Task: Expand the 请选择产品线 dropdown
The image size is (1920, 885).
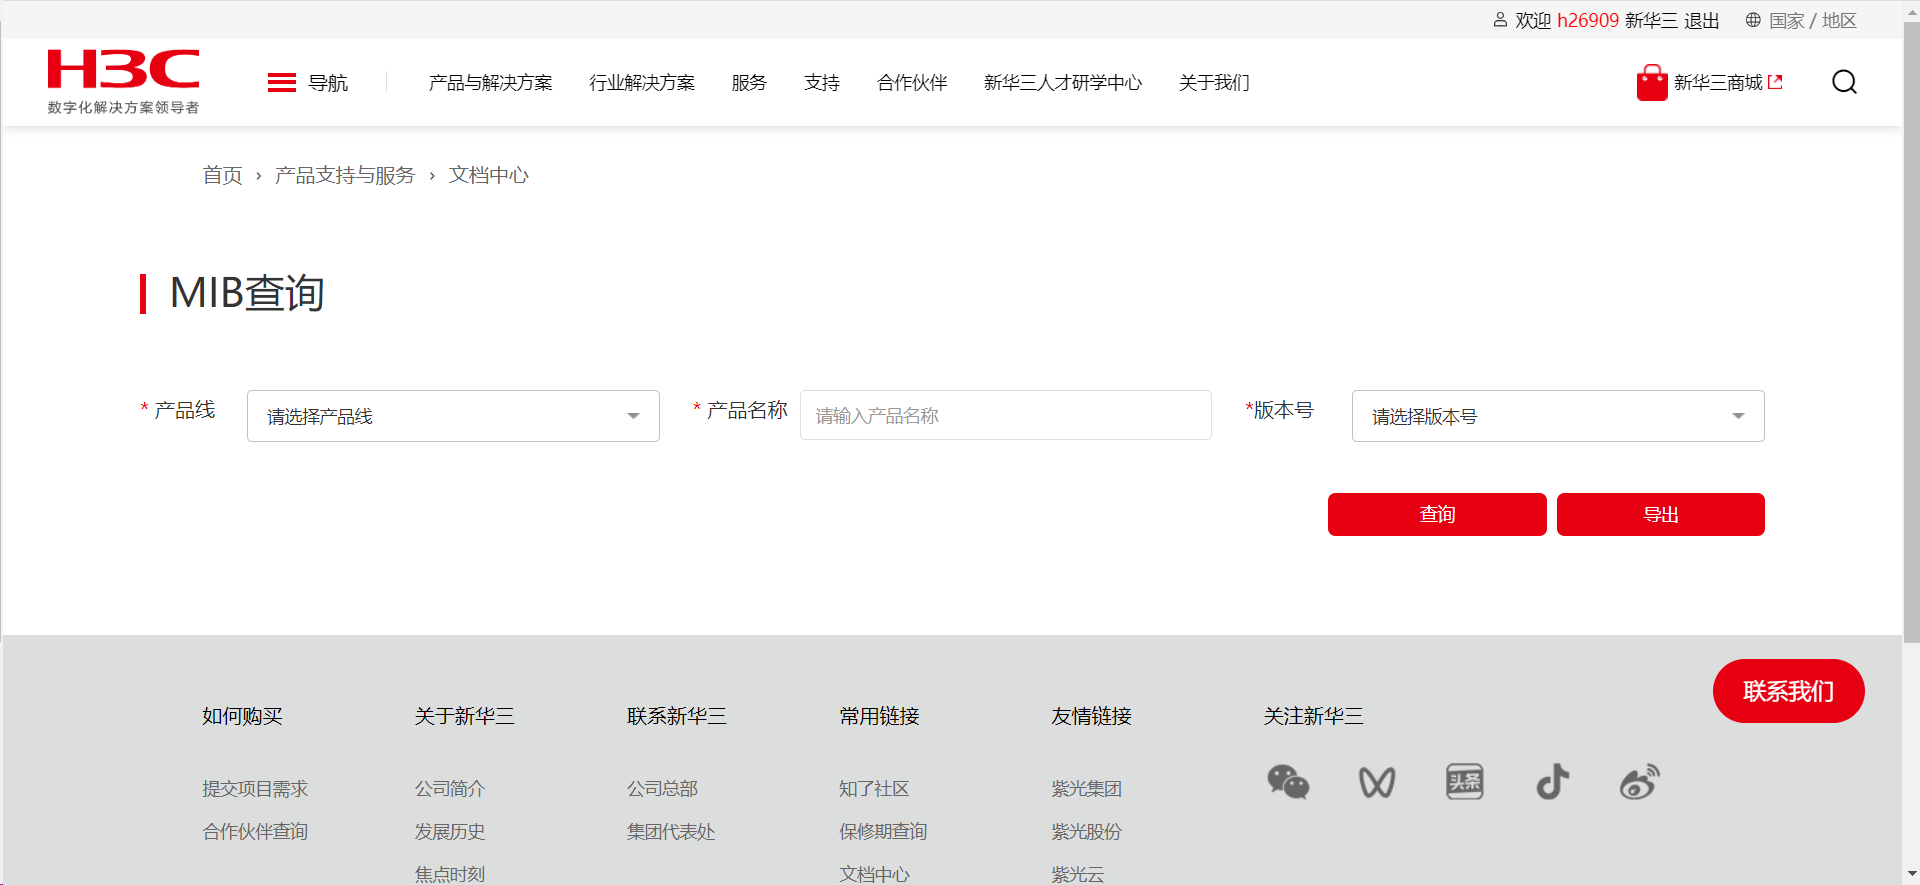Action: click(x=453, y=416)
